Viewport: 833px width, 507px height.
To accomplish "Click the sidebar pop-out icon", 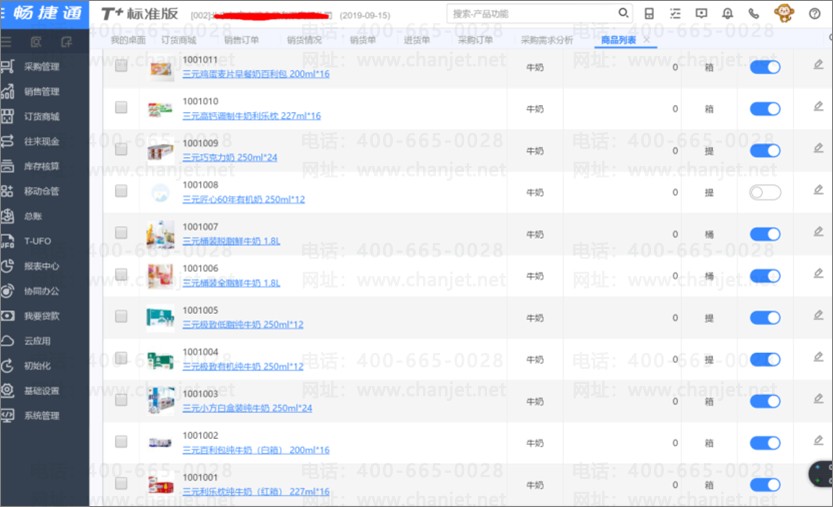I will click(66, 41).
